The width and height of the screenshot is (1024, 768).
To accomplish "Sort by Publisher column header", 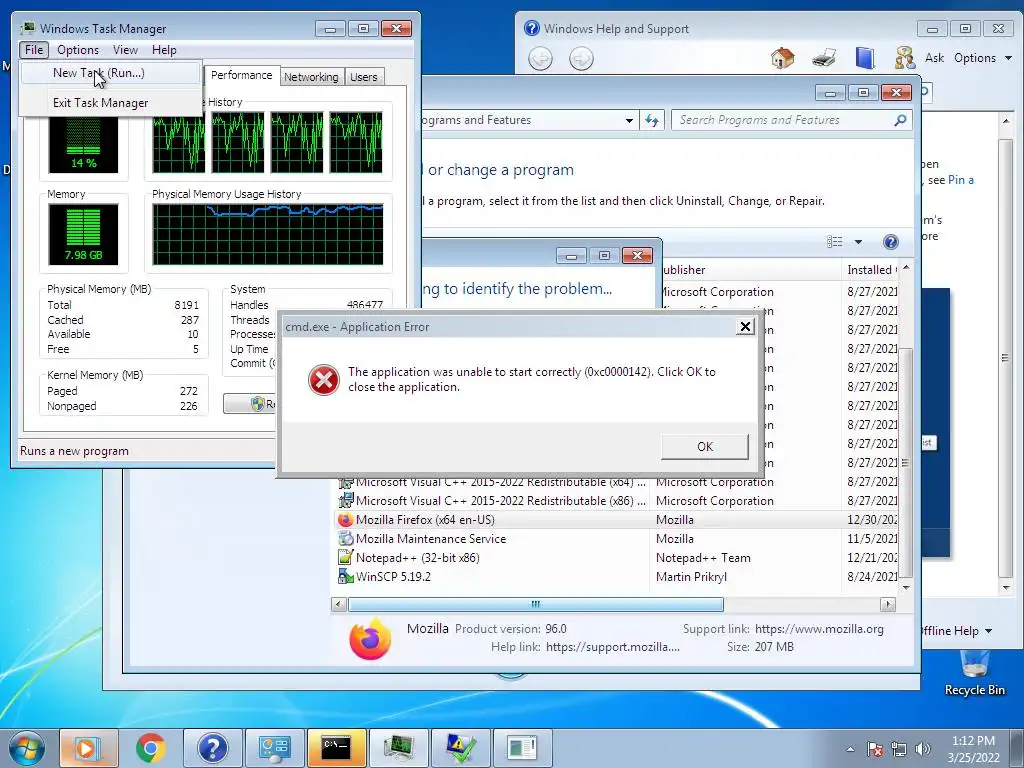I will [x=751, y=270].
